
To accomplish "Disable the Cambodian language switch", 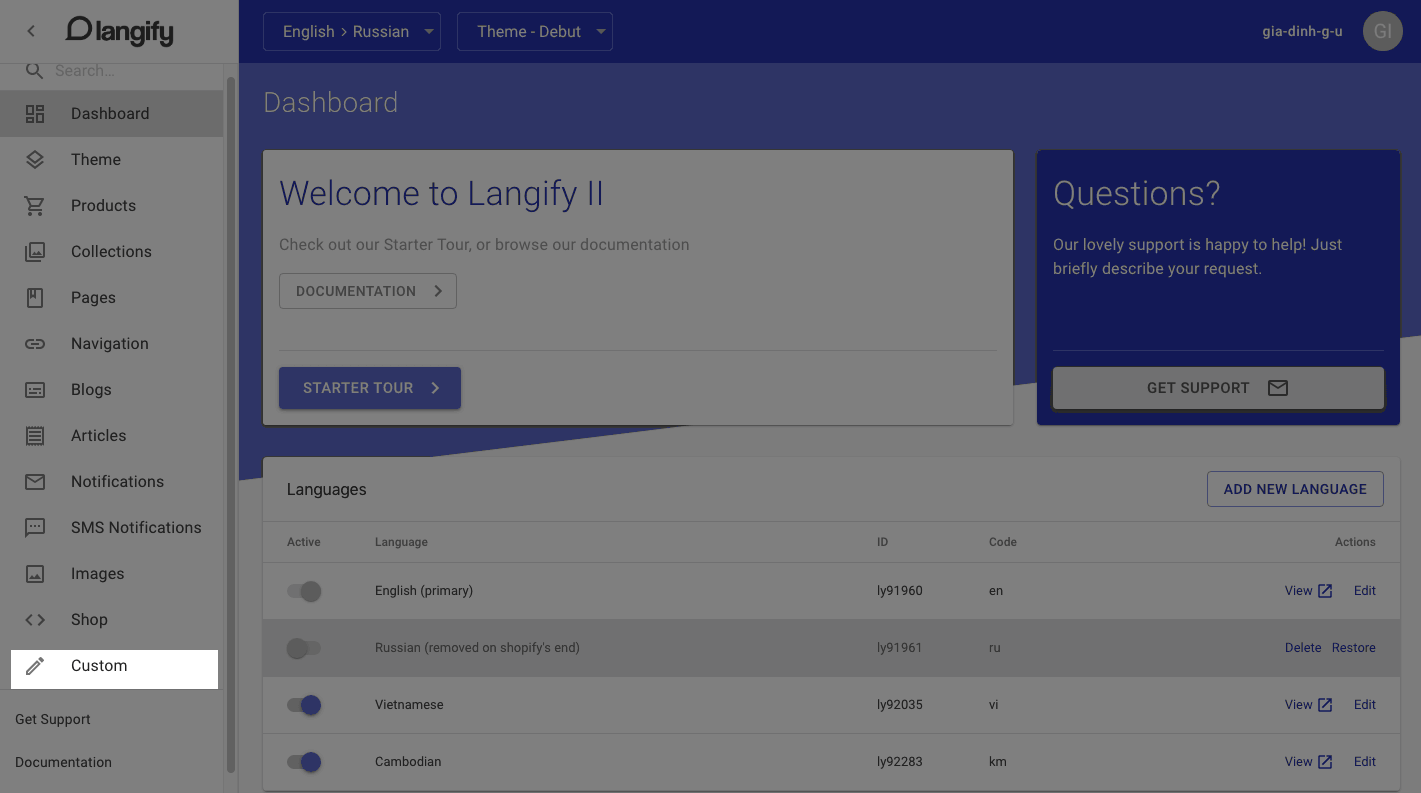I will tap(304, 762).
